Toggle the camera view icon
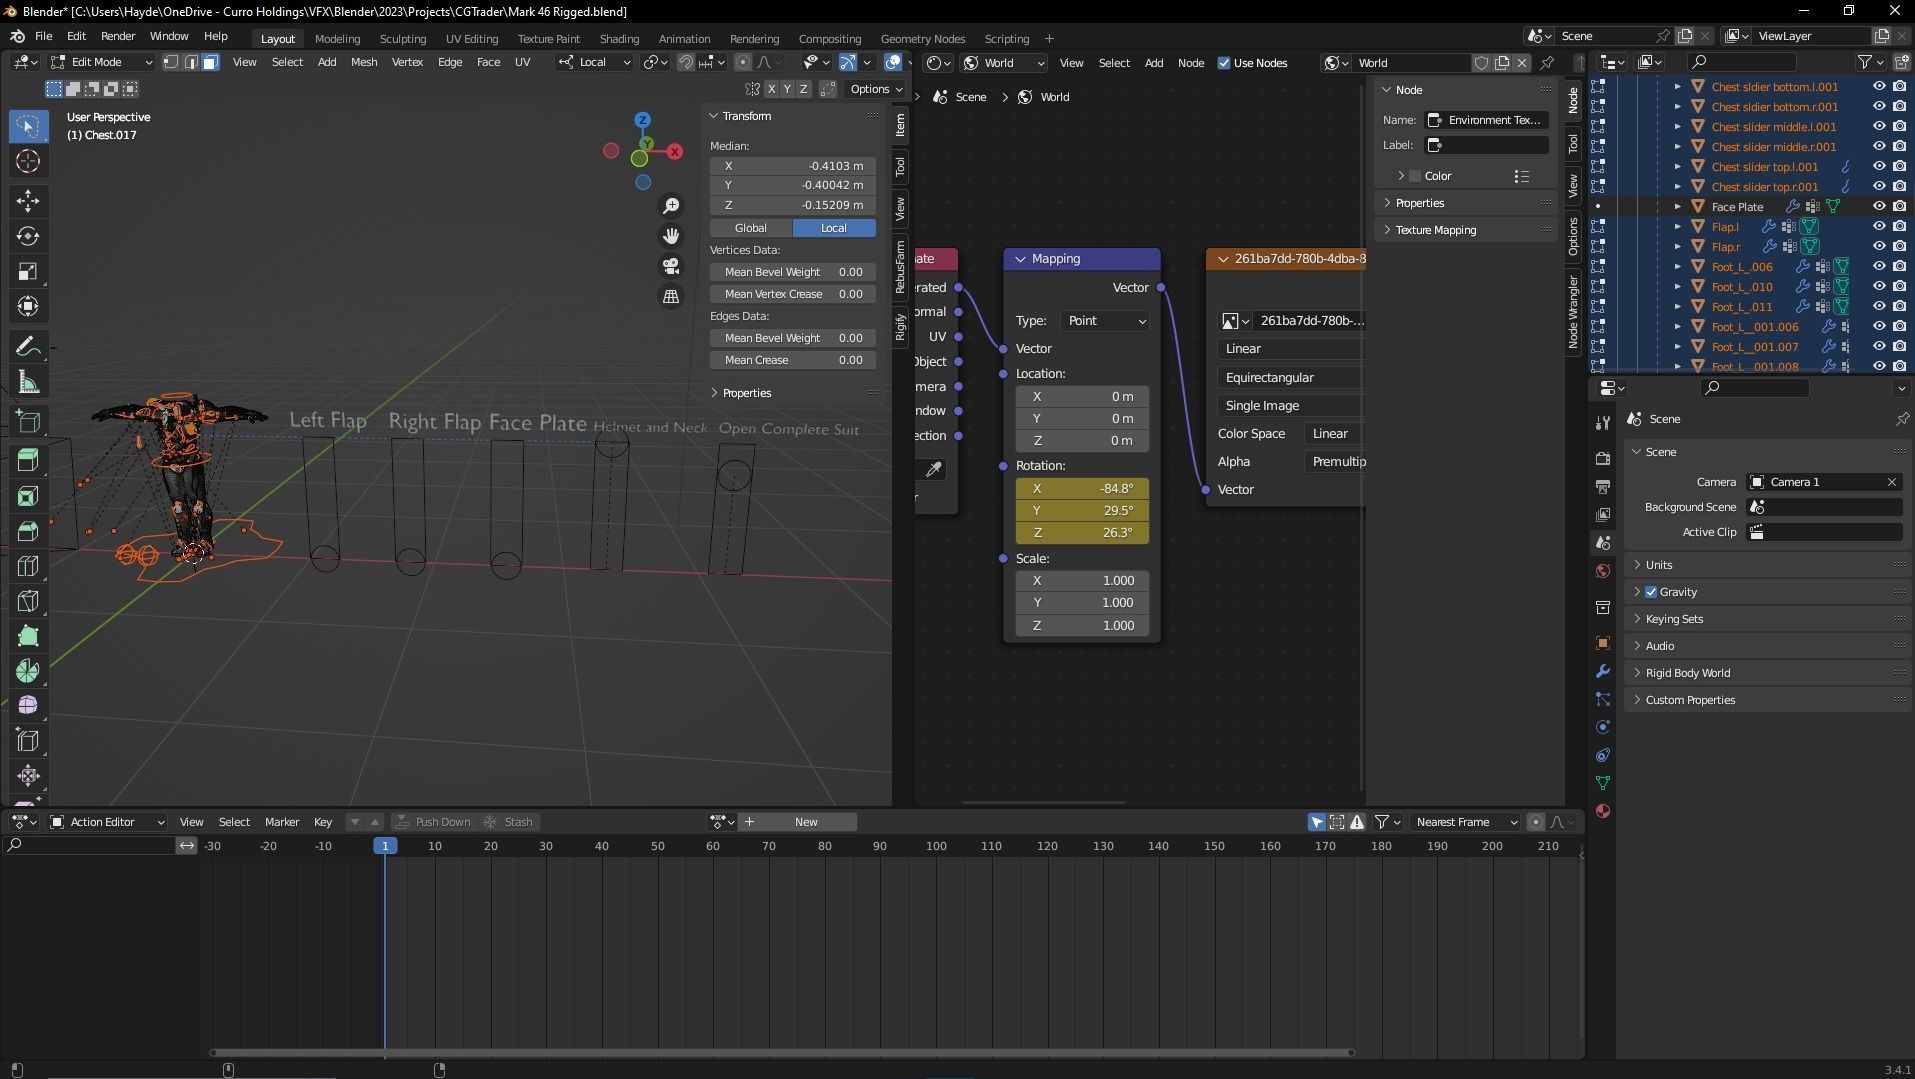The width and height of the screenshot is (1915, 1079). 671,266
